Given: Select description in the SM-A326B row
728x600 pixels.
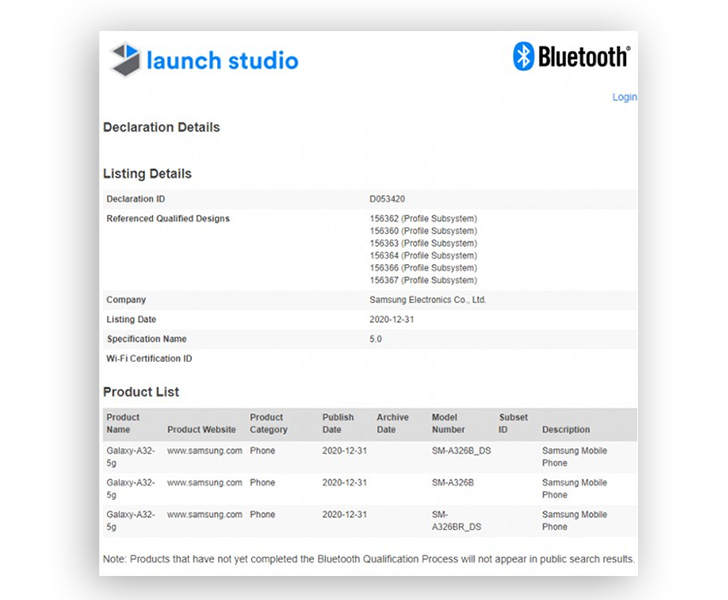Looking at the screenshot, I should (x=574, y=489).
